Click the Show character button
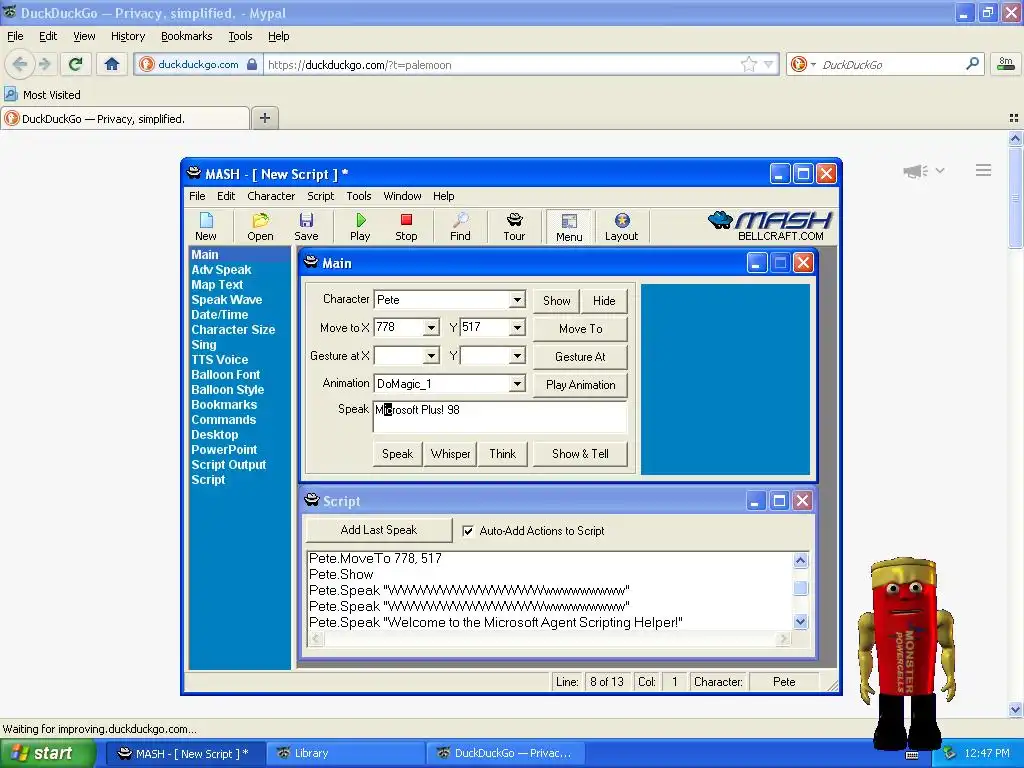This screenshot has width=1024, height=768. pyautogui.click(x=556, y=300)
